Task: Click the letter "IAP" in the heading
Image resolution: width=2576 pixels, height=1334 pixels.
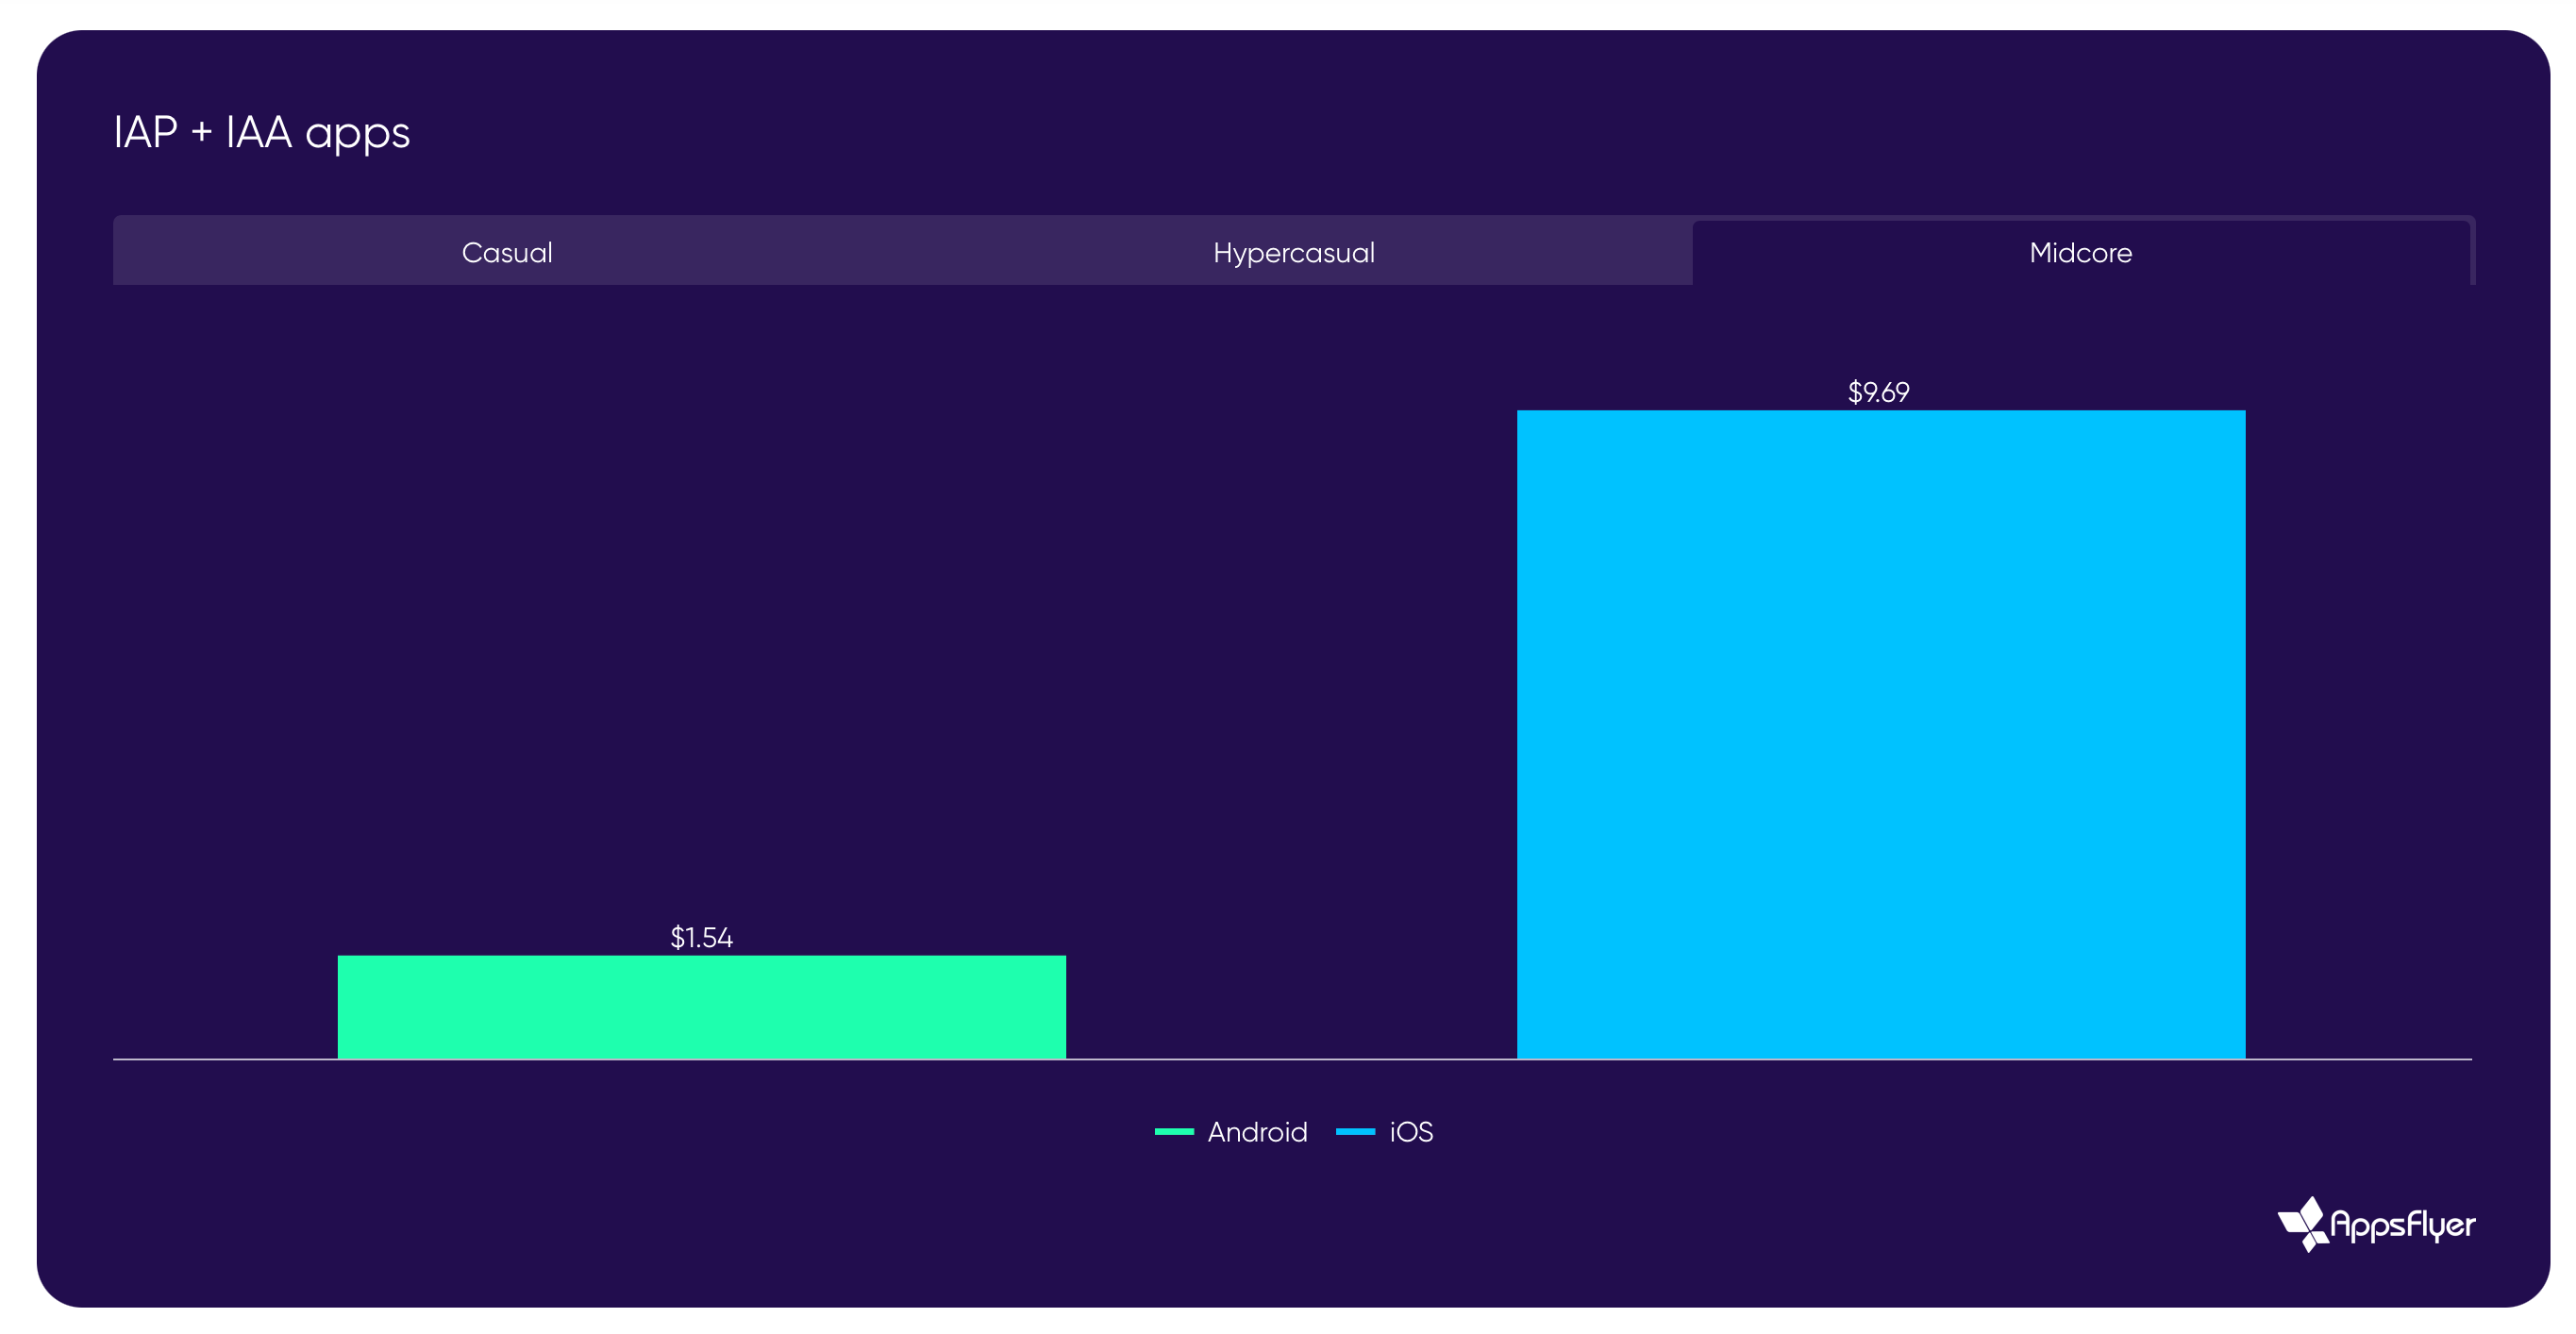Action: click(x=146, y=132)
